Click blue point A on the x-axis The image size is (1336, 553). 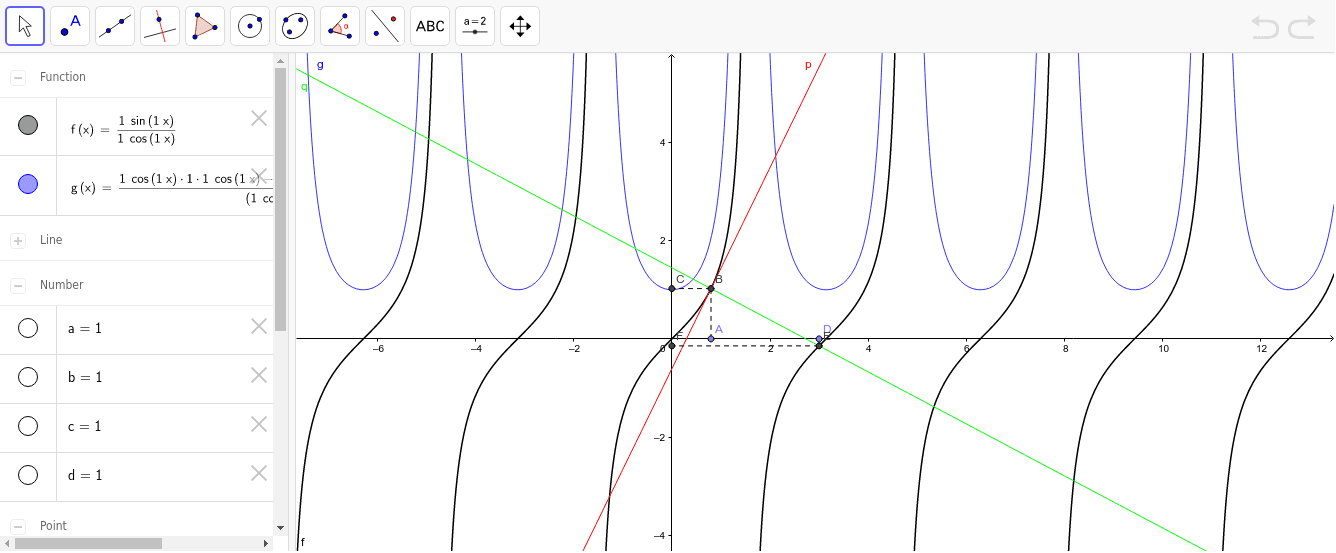click(711, 339)
